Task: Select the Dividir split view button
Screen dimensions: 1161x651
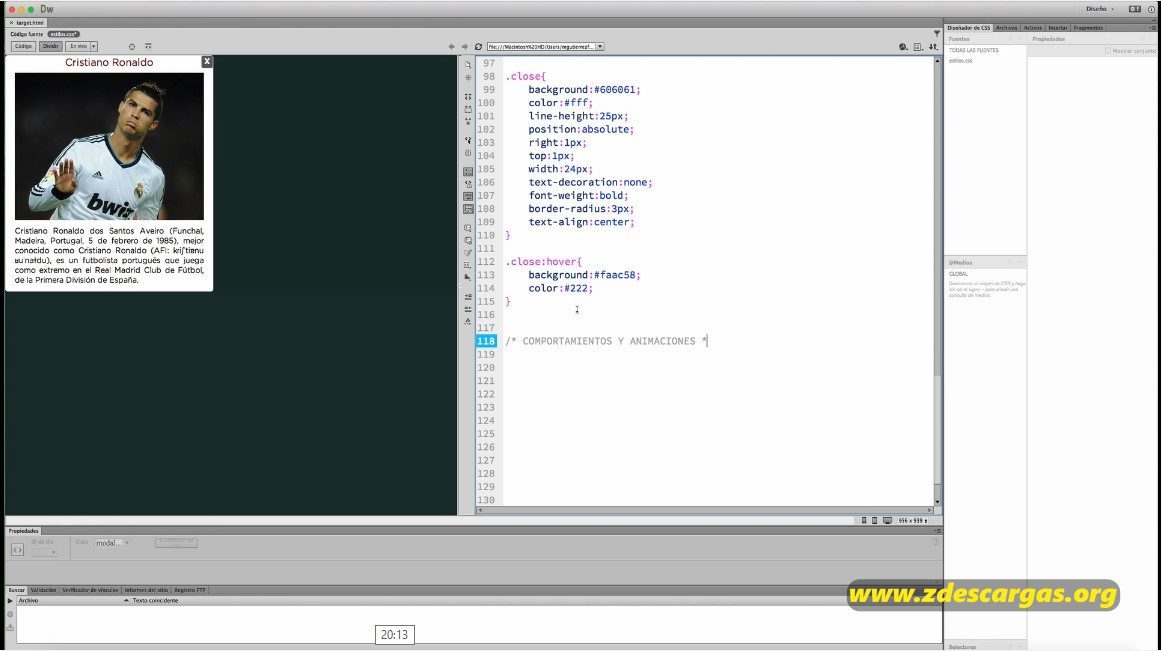Action: click(50, 46)
